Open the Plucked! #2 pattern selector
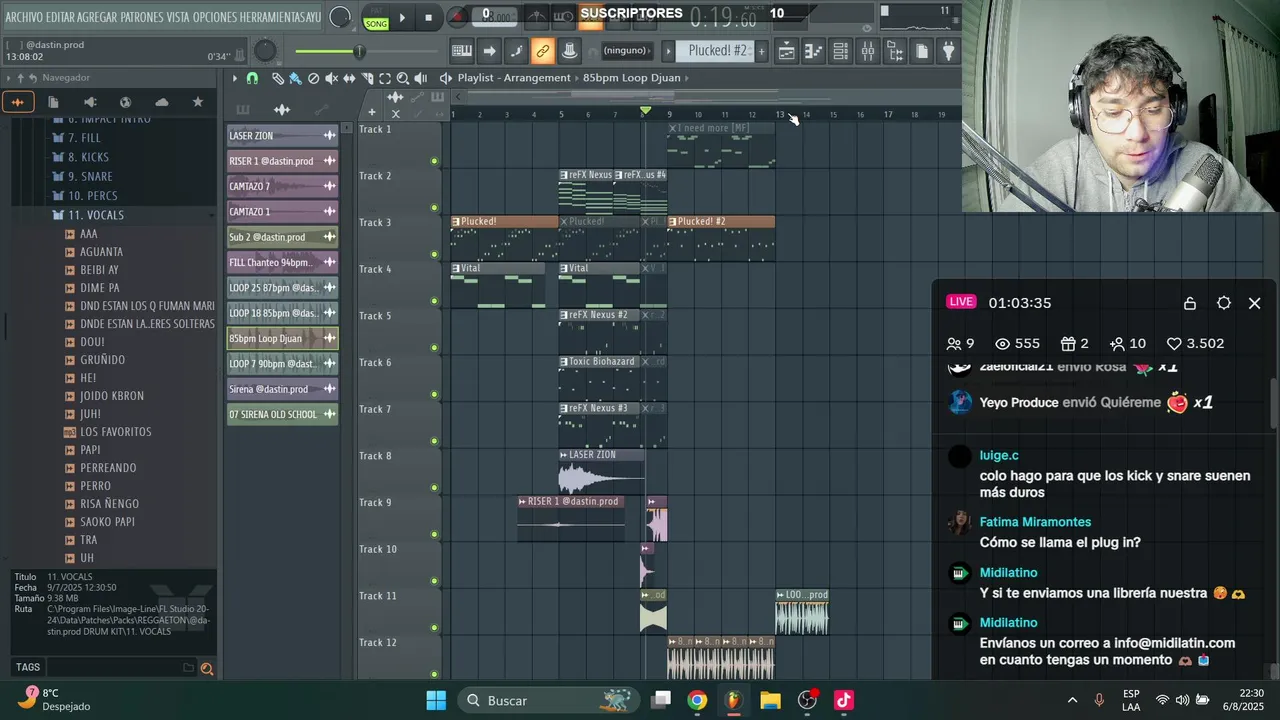Image resolution: width=1280 pixels, height=720 pixels. [x=717, y=51]
